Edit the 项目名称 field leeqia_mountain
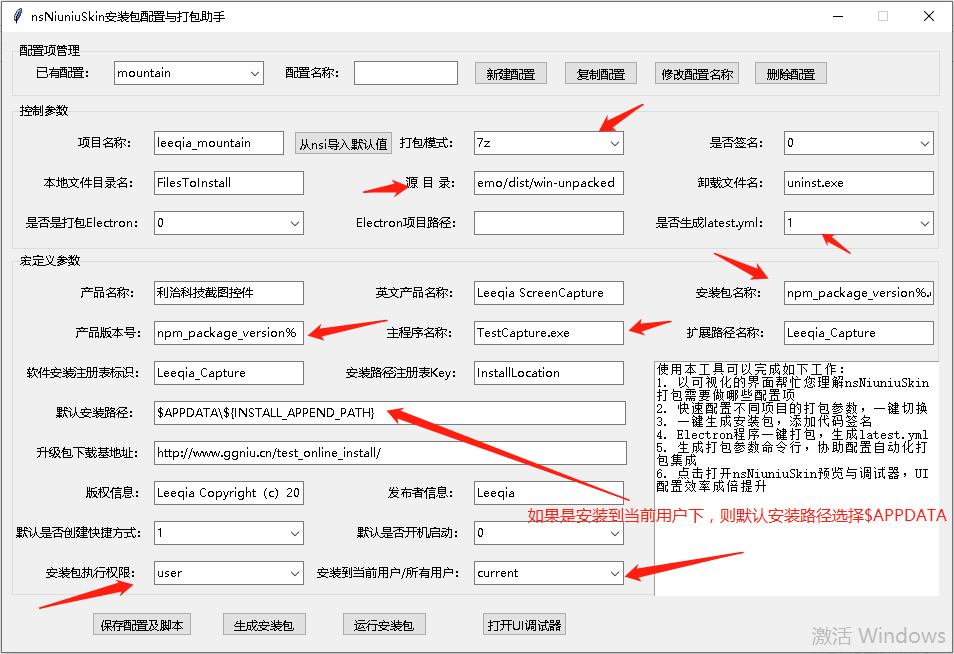The width and height of the screenshot is (954, 654). [218, 143]
